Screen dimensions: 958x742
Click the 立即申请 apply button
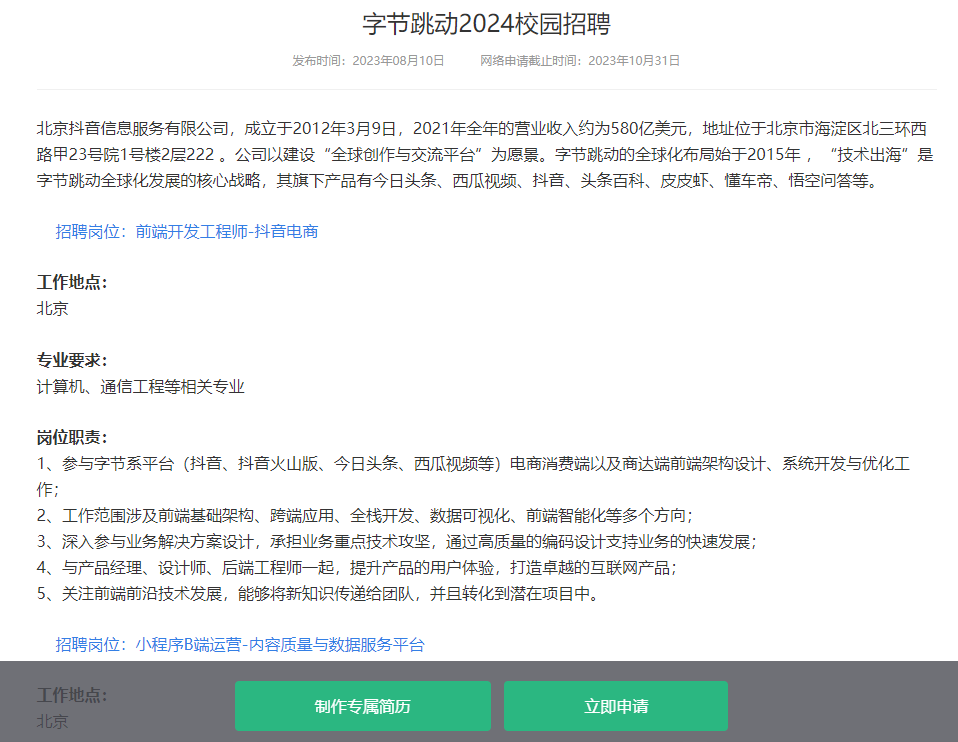[x=616, y=706]
